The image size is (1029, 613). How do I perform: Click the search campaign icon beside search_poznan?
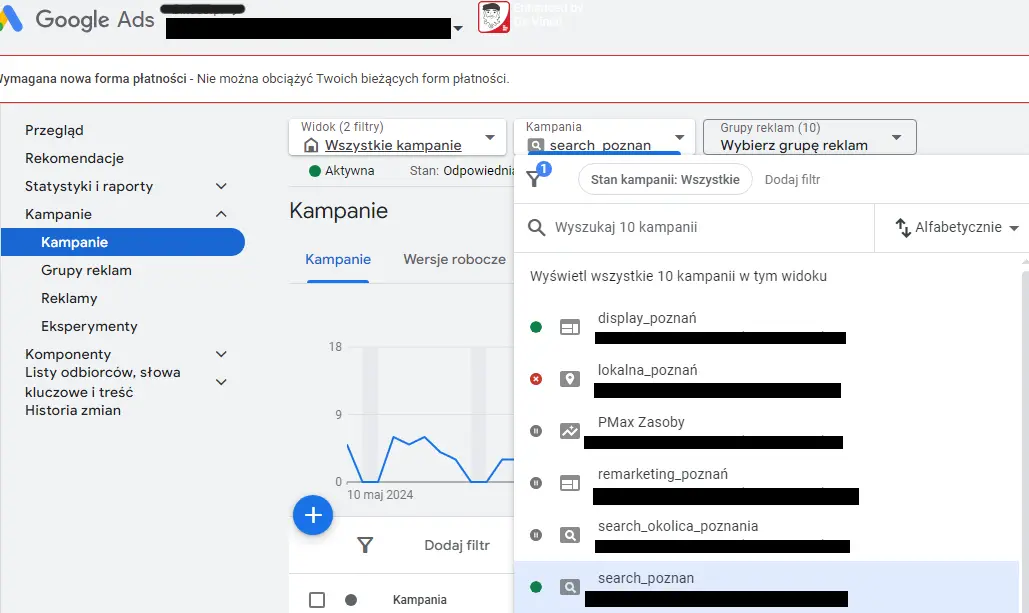(x=570, y=587)
